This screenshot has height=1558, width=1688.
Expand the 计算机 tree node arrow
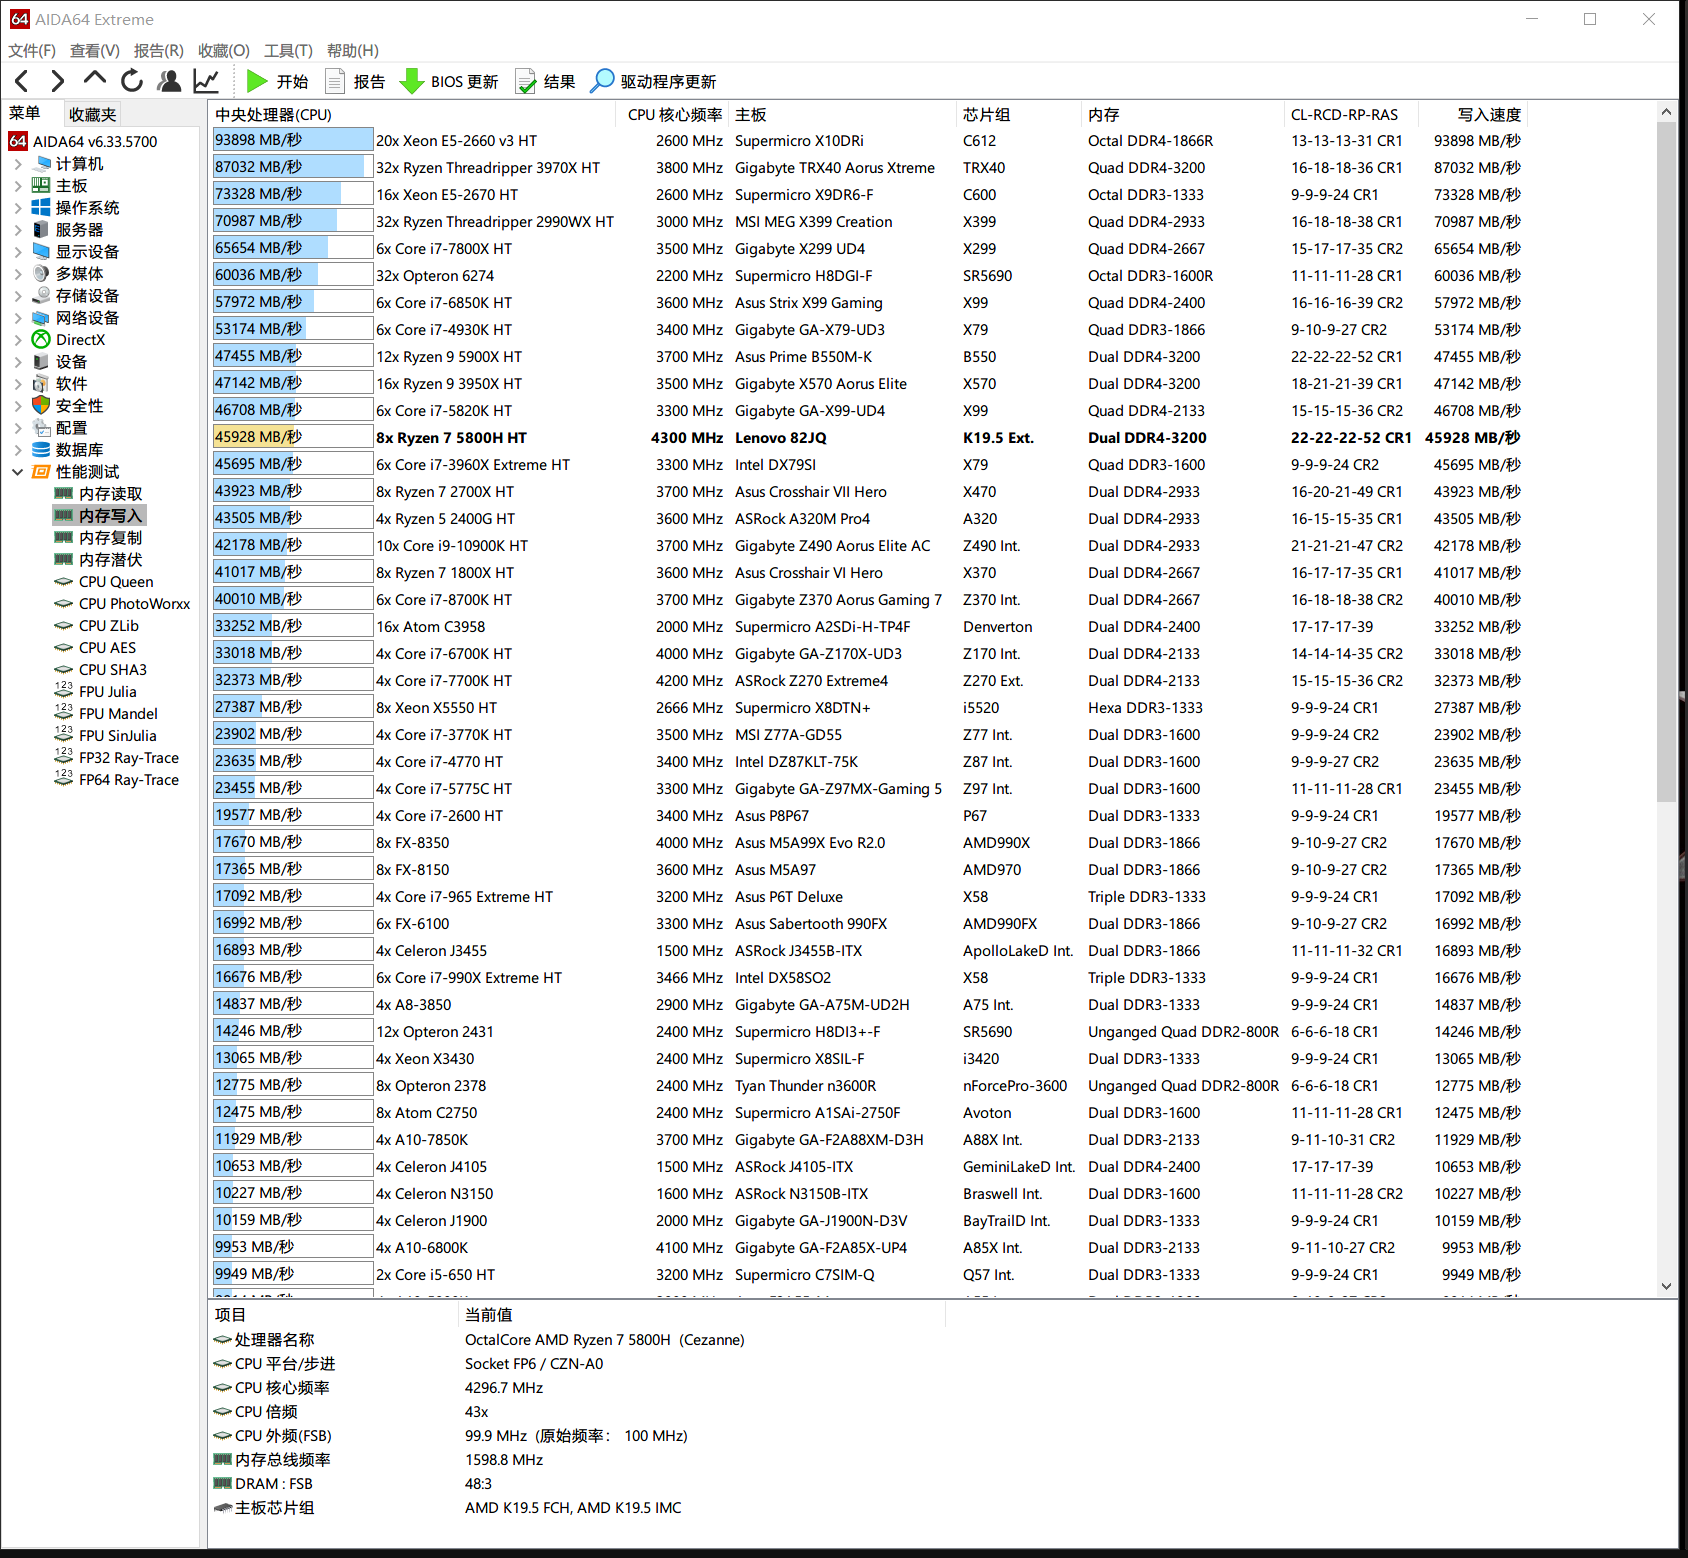18,163
